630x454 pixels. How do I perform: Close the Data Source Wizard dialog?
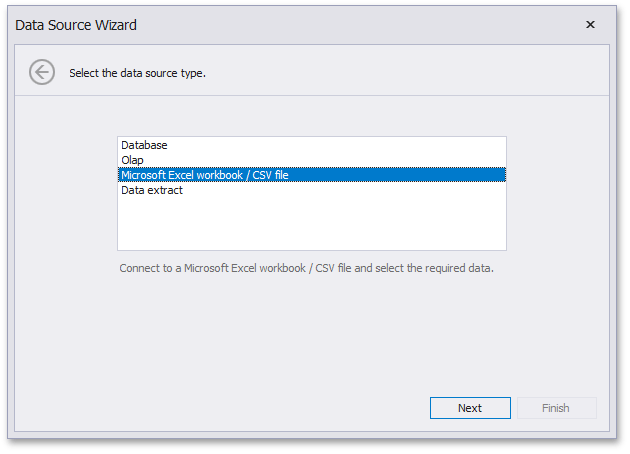point(590,25)
